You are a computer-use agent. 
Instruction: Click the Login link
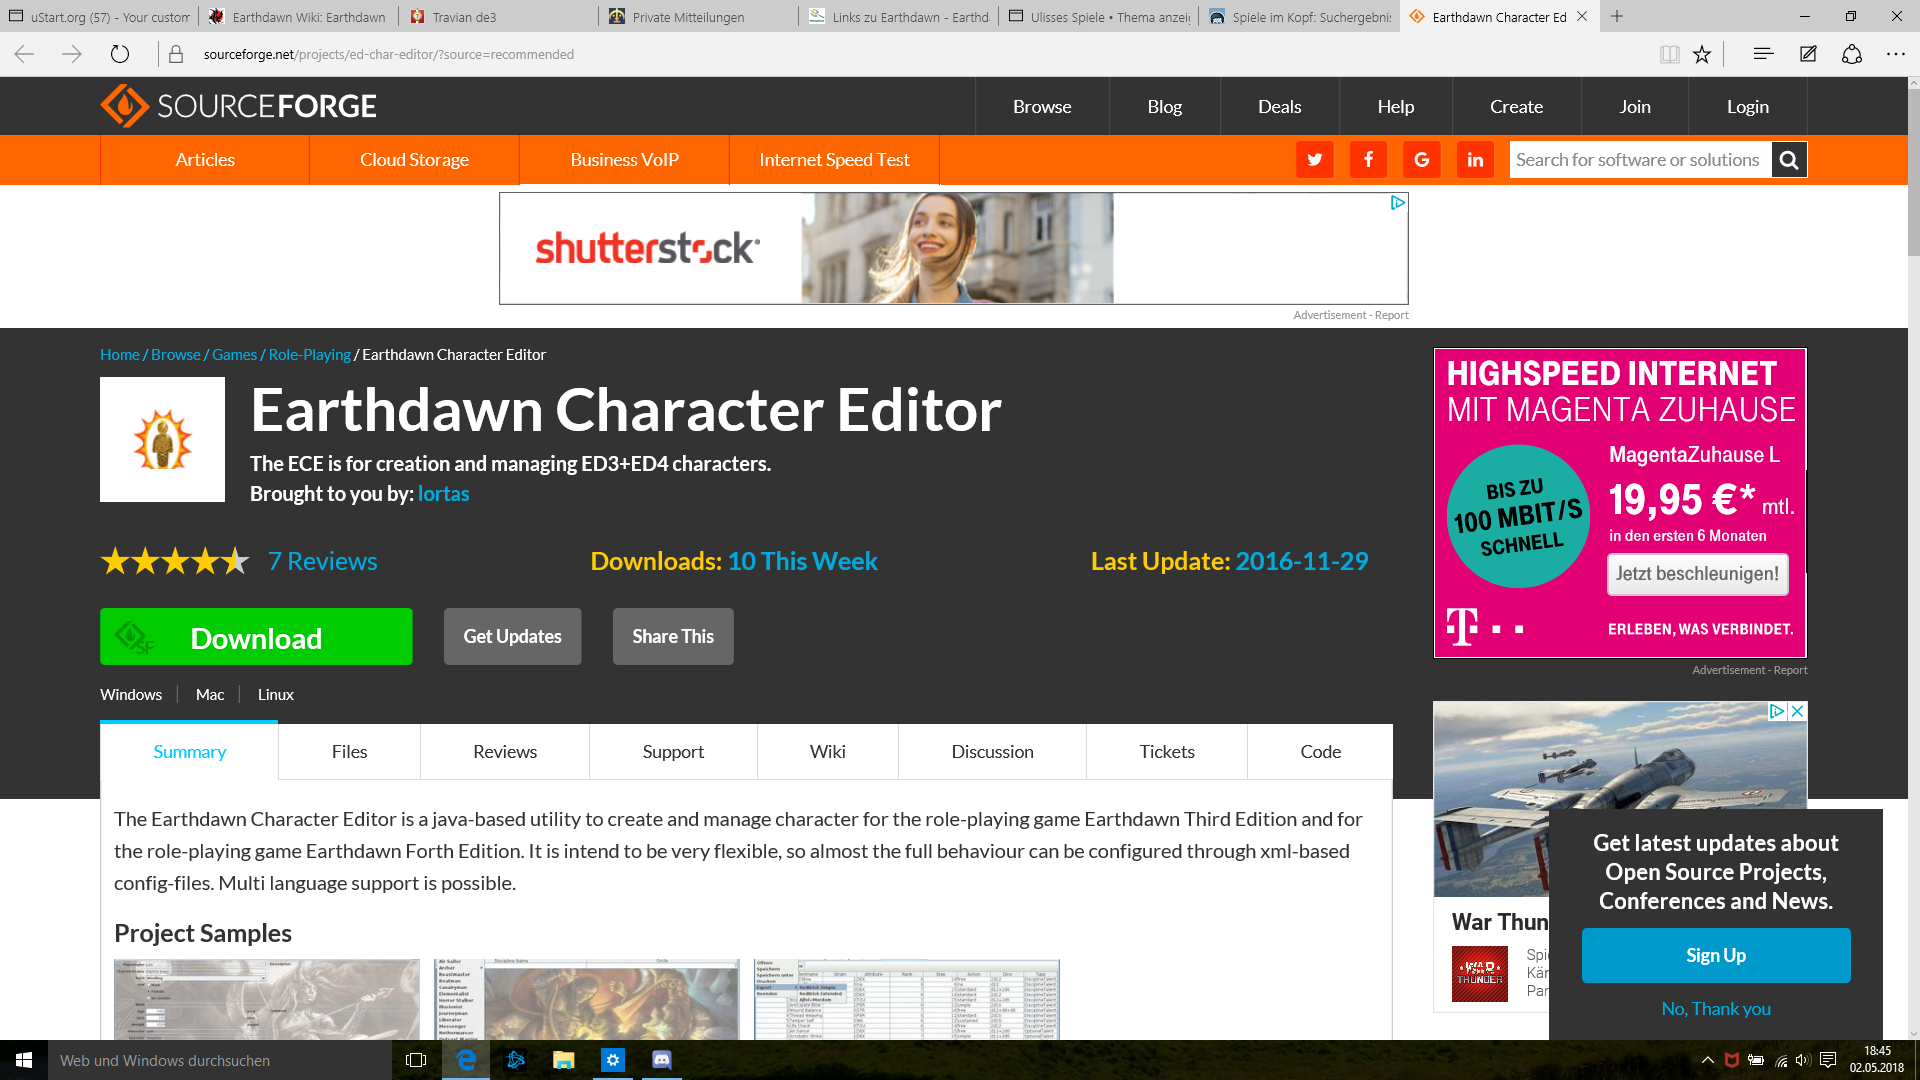[x=1747, y=106]
